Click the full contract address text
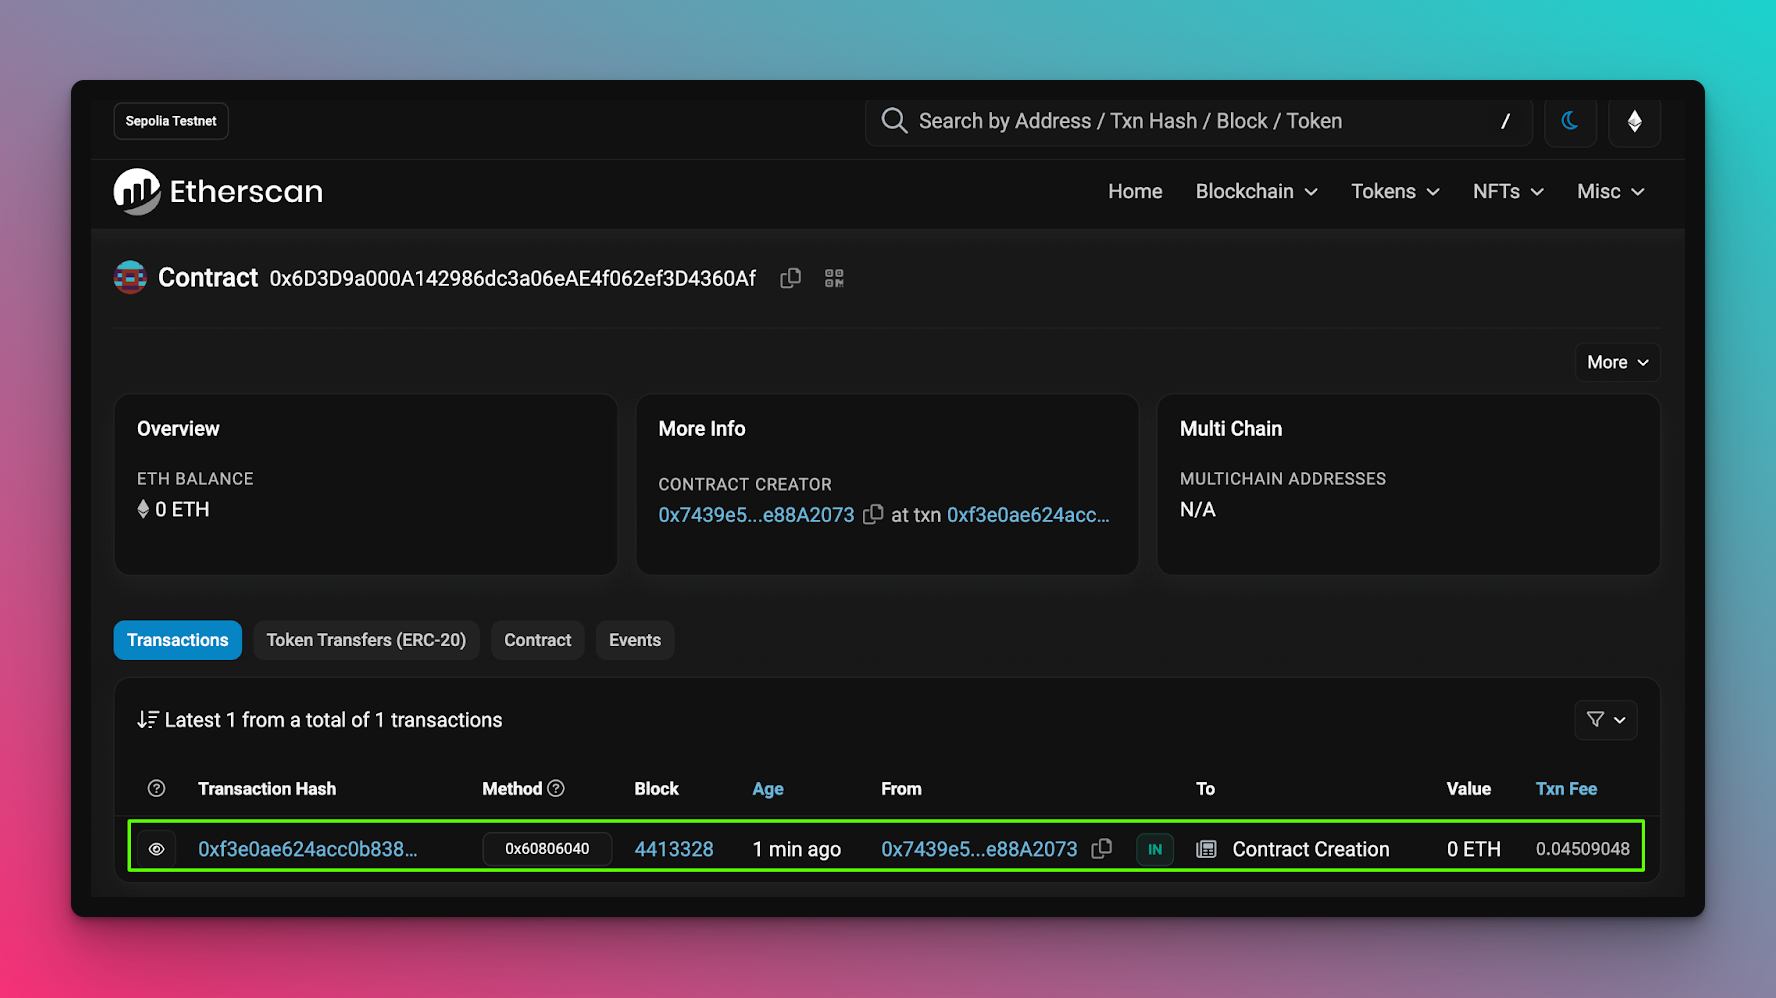This screenshot has height=998, width=1776. pyautogui.click(x=513, y=279)
